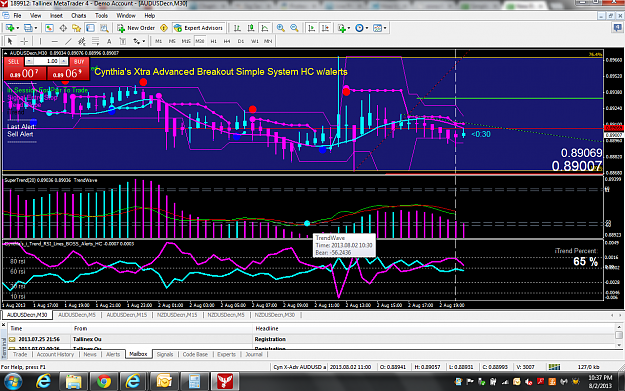Switch chart to candlestick view icon
Viewport: 625px width, 391px height.
(251, 28)
